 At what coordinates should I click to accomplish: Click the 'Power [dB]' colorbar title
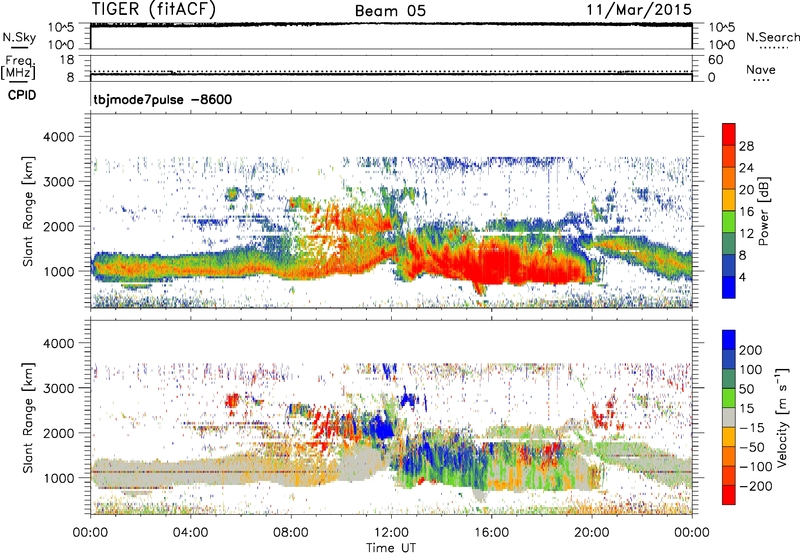pyautogui.click(x=764, y=211)
